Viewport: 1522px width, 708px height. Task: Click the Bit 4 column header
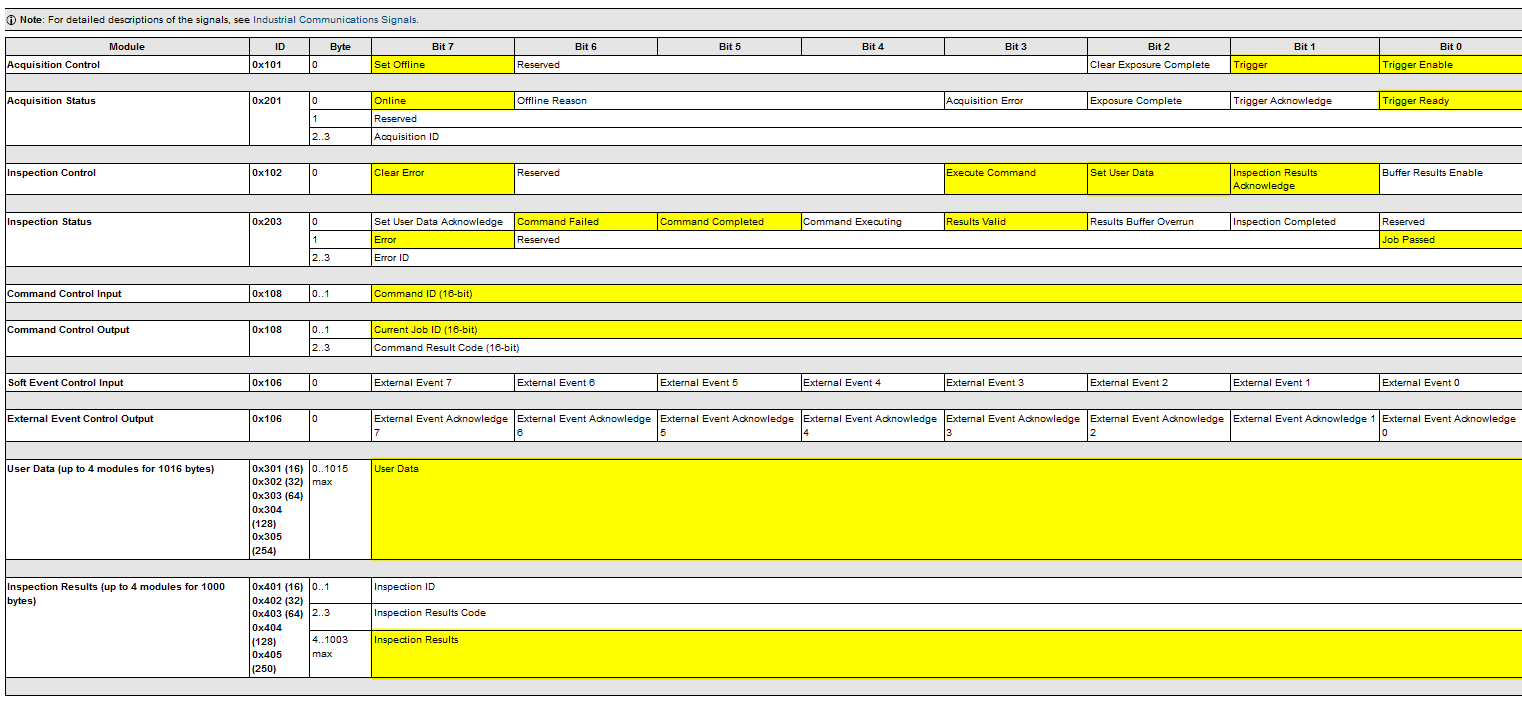point(873,47)
